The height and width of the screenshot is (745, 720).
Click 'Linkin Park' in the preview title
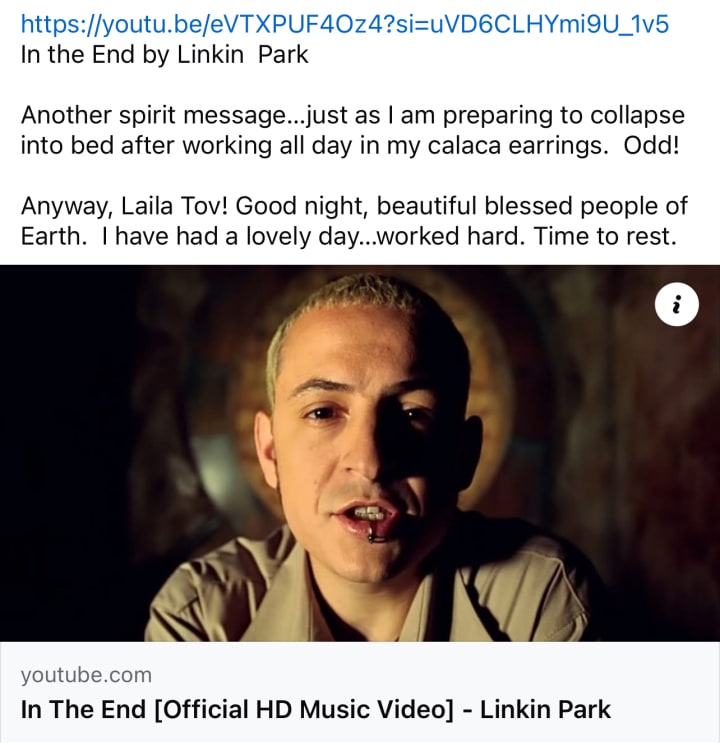545,709
